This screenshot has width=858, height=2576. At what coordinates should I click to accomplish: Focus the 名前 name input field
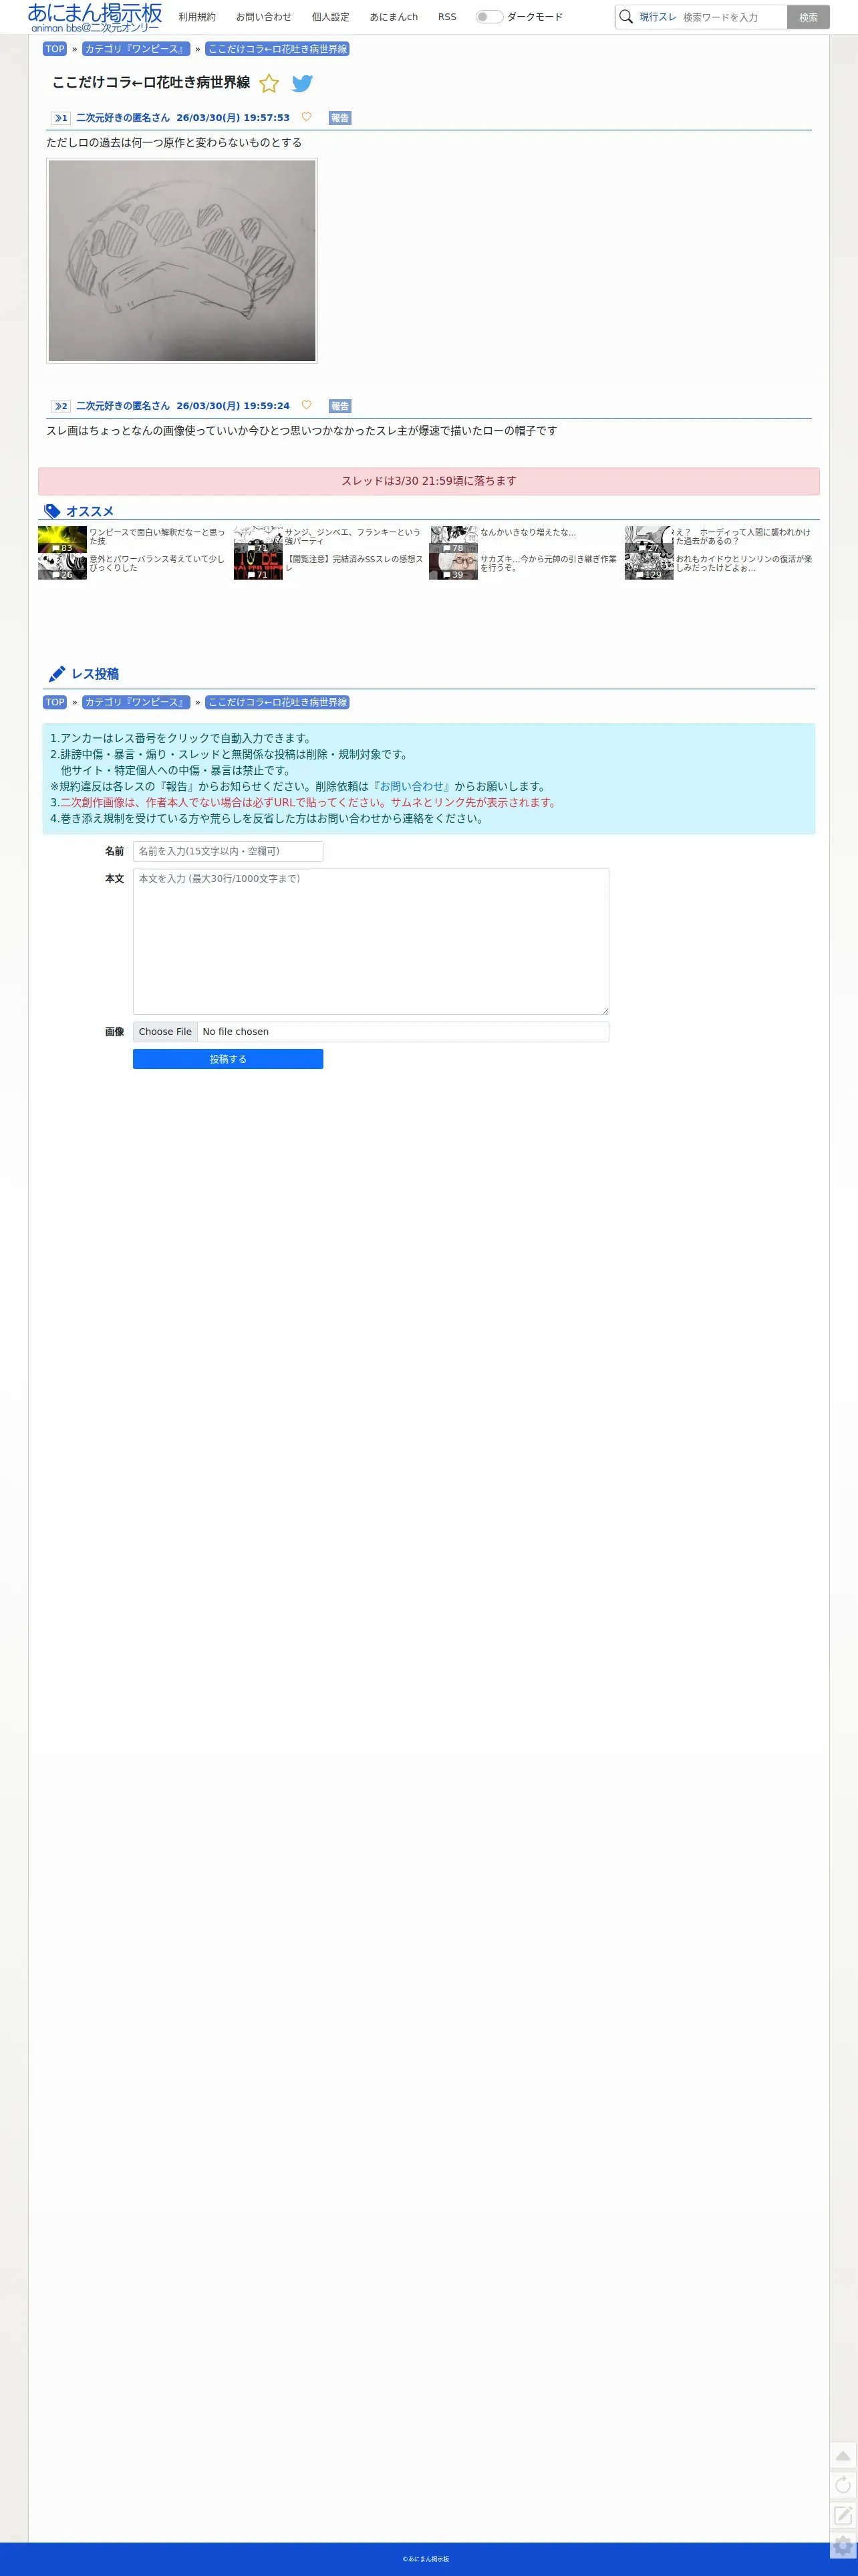point(228,851)
